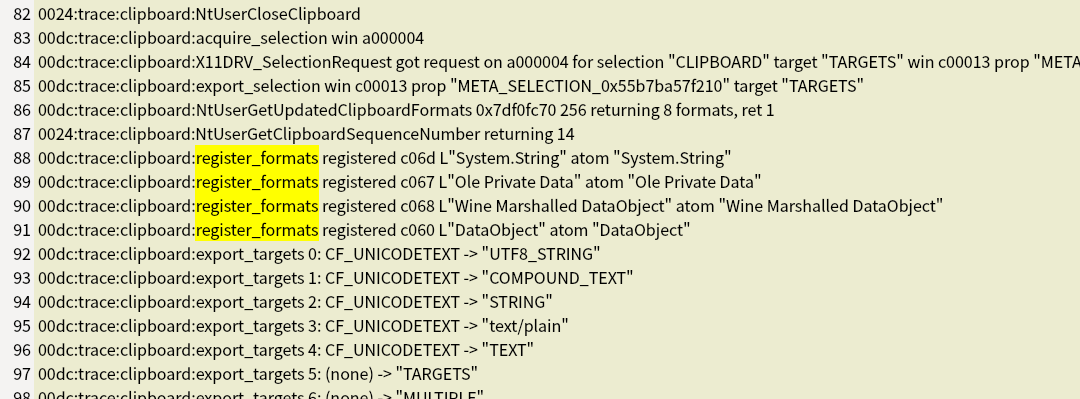Click "System.String" atom text on line 88
This screenshot has height=399, width=1080.
(673, 158)
